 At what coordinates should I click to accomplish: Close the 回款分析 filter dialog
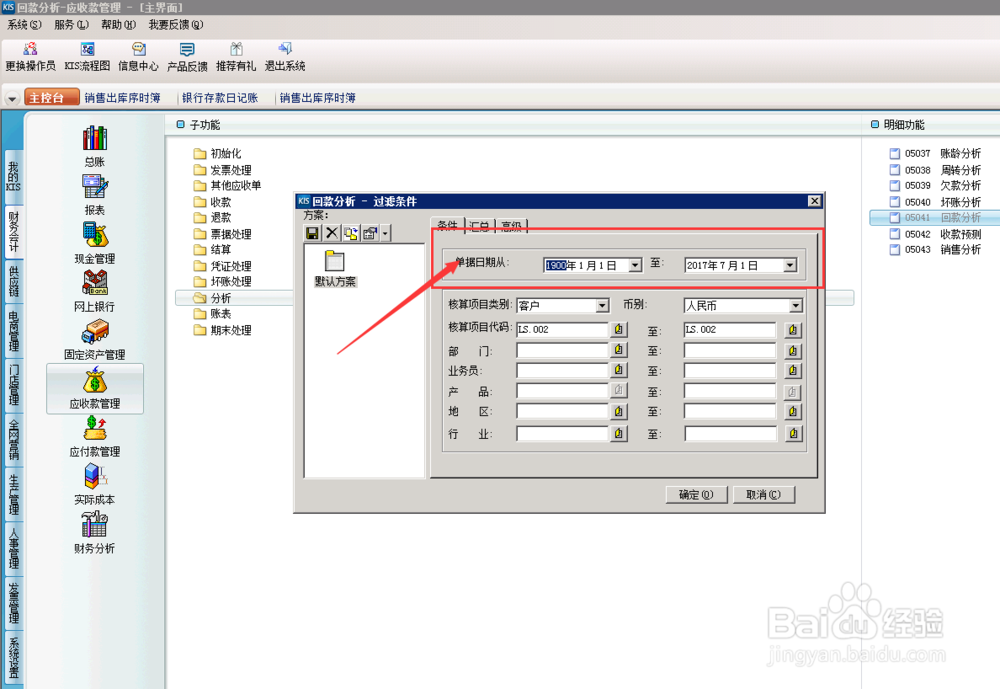[x=814, y=201]
